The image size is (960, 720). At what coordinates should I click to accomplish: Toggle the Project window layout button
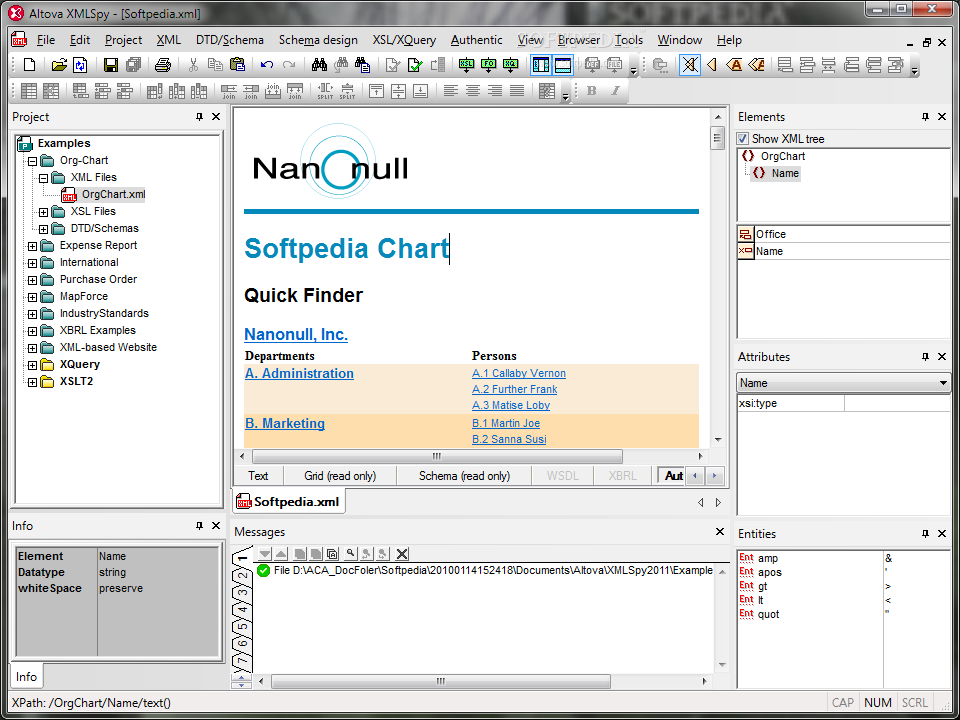click(541, 65)
